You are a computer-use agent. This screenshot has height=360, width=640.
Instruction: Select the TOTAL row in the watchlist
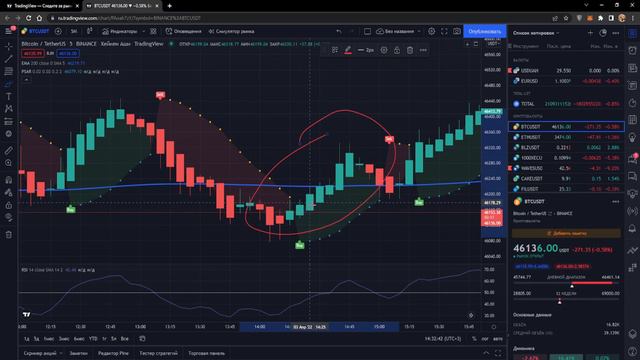[x=566, y=104]
